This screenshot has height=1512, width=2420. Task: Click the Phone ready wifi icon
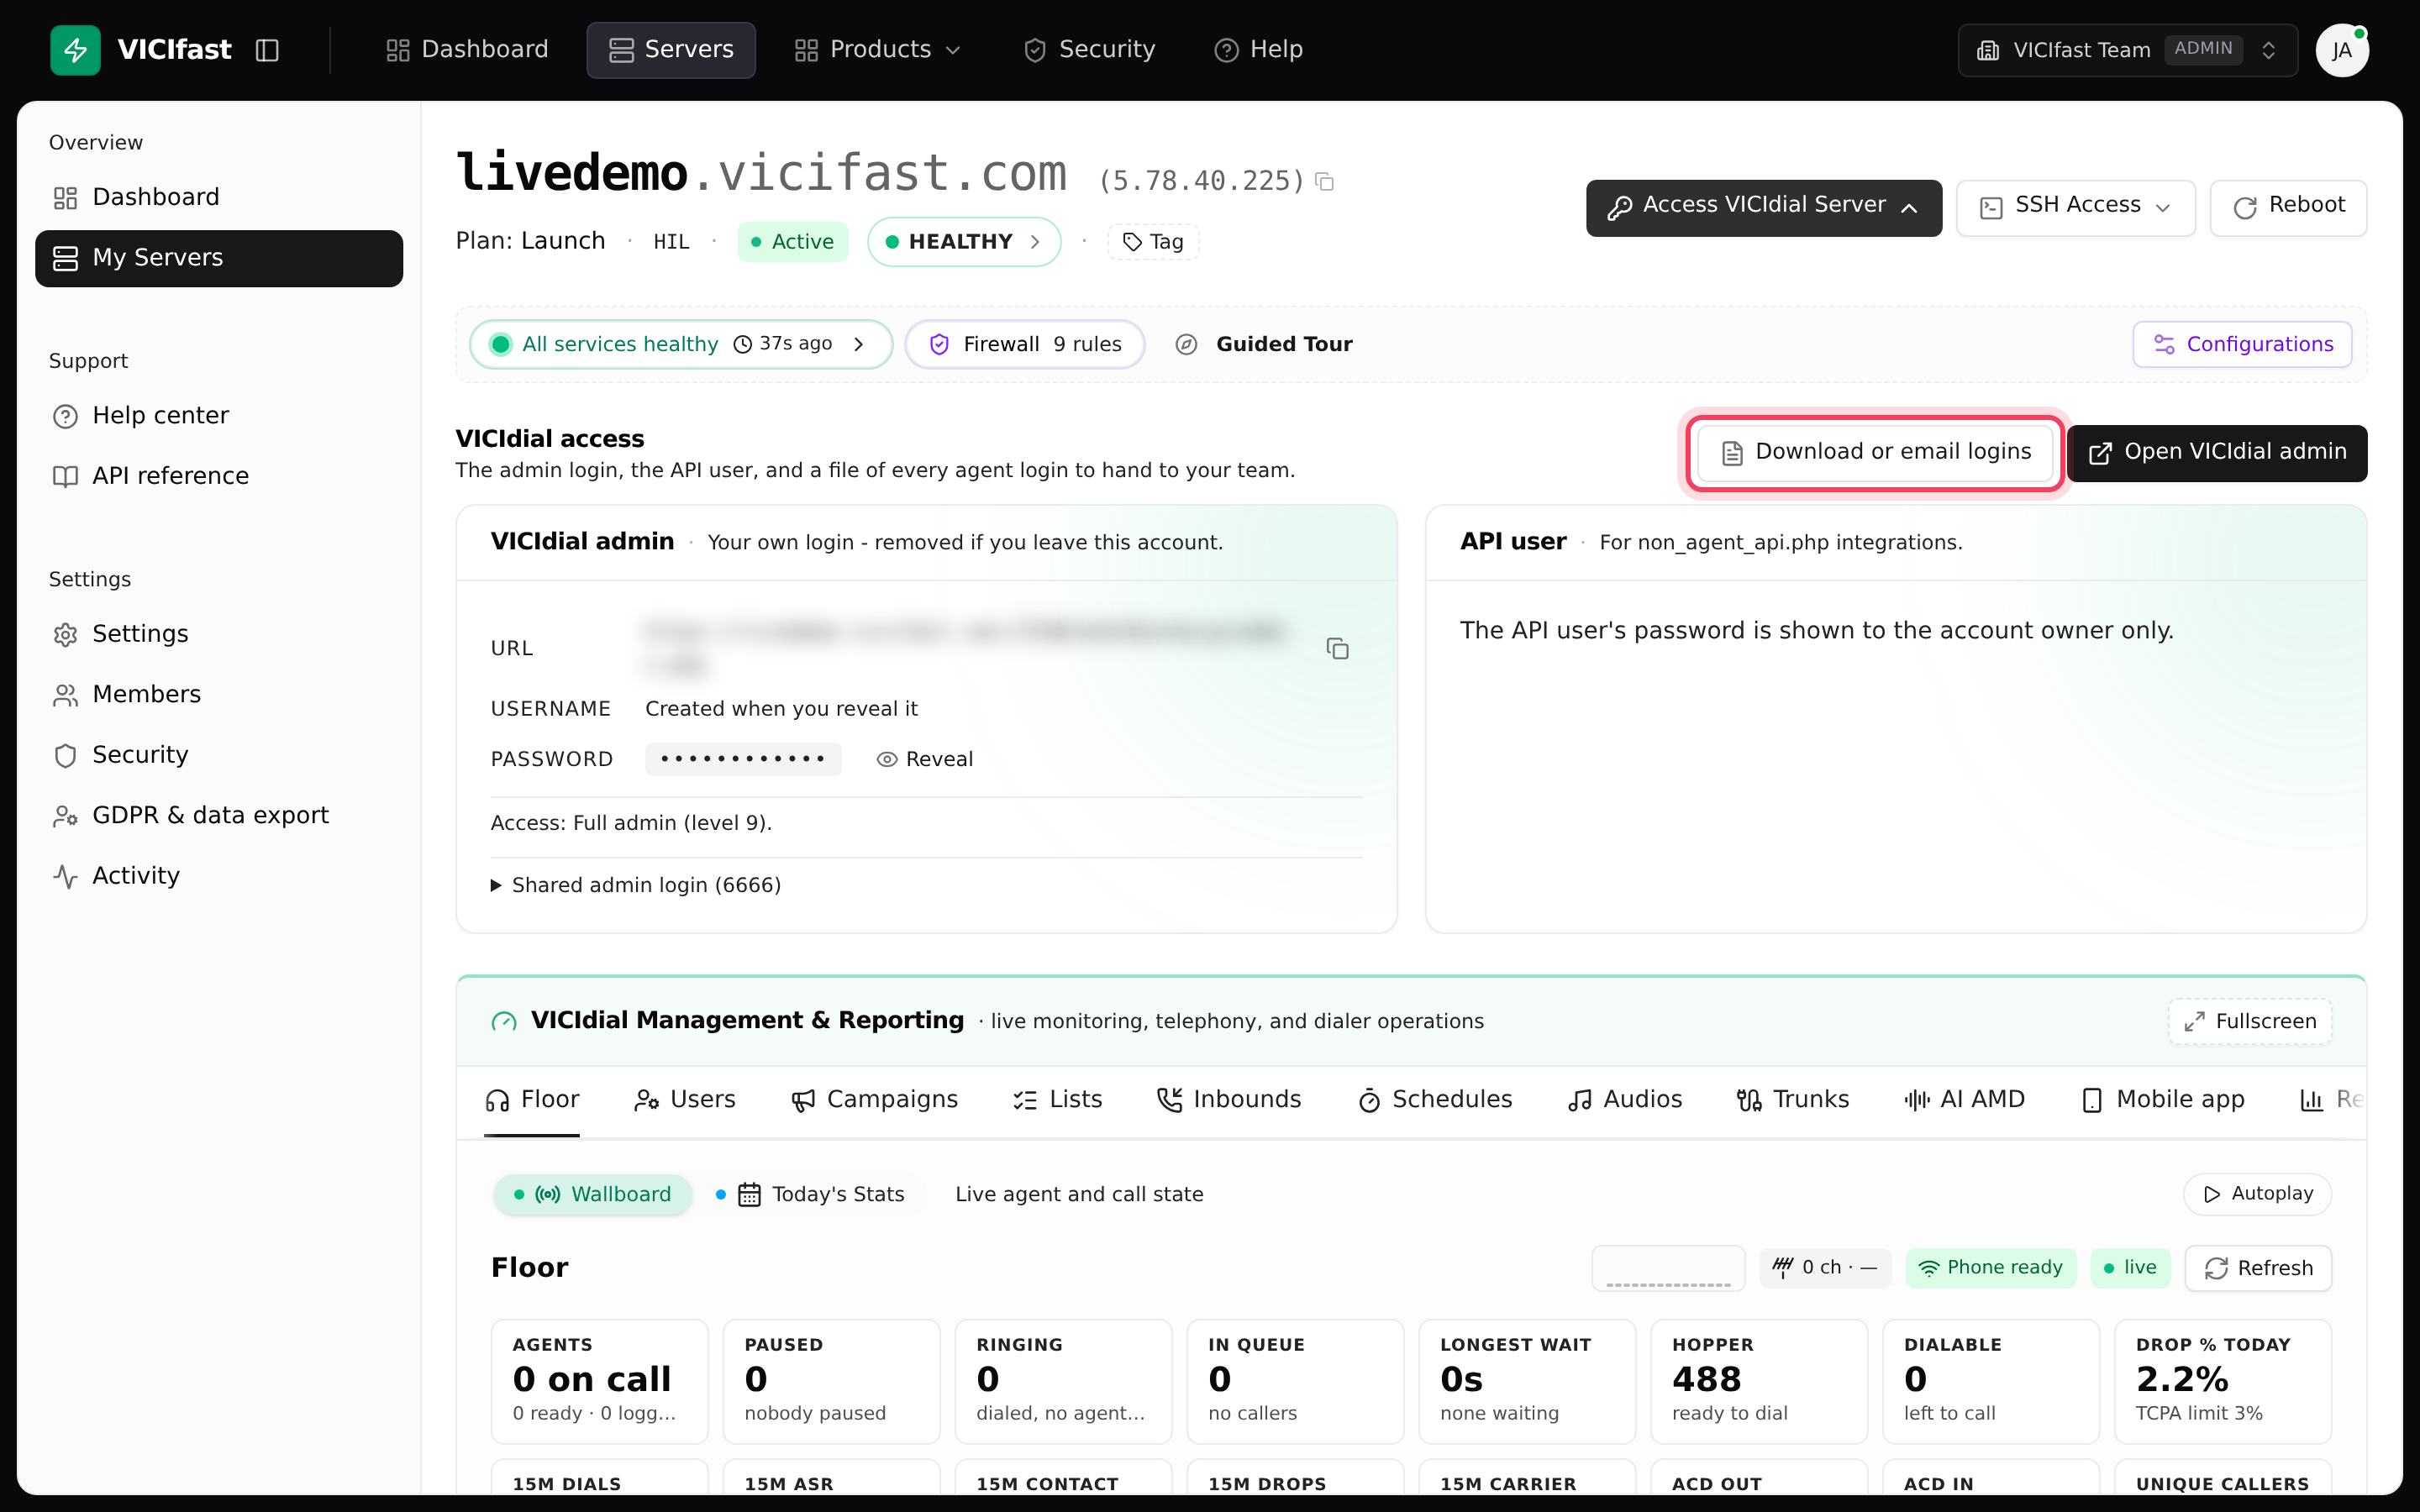1928,1268
